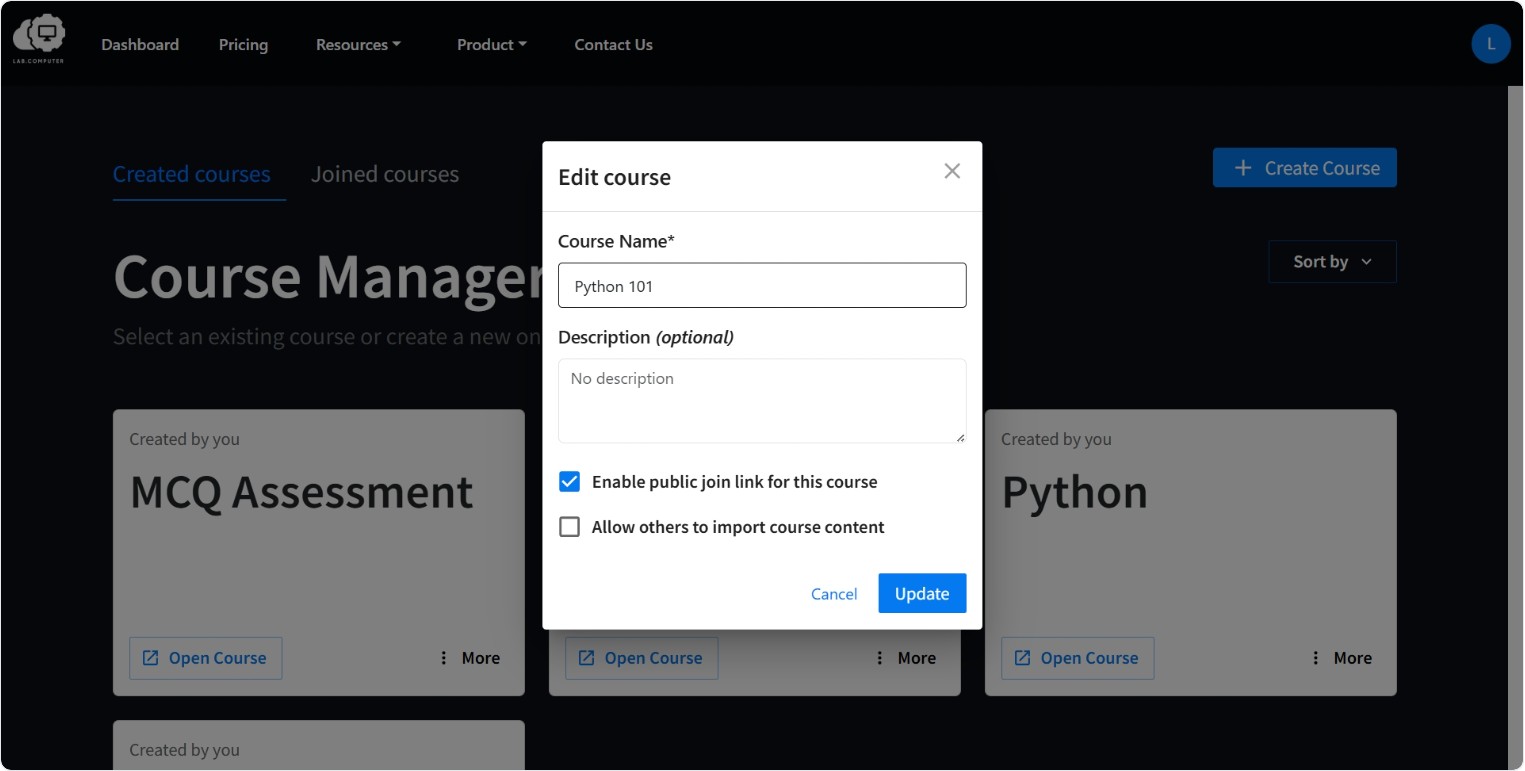Click the external-link icon on the Python card
The image size is (1525, 771).
click(x=1023, y=658)
